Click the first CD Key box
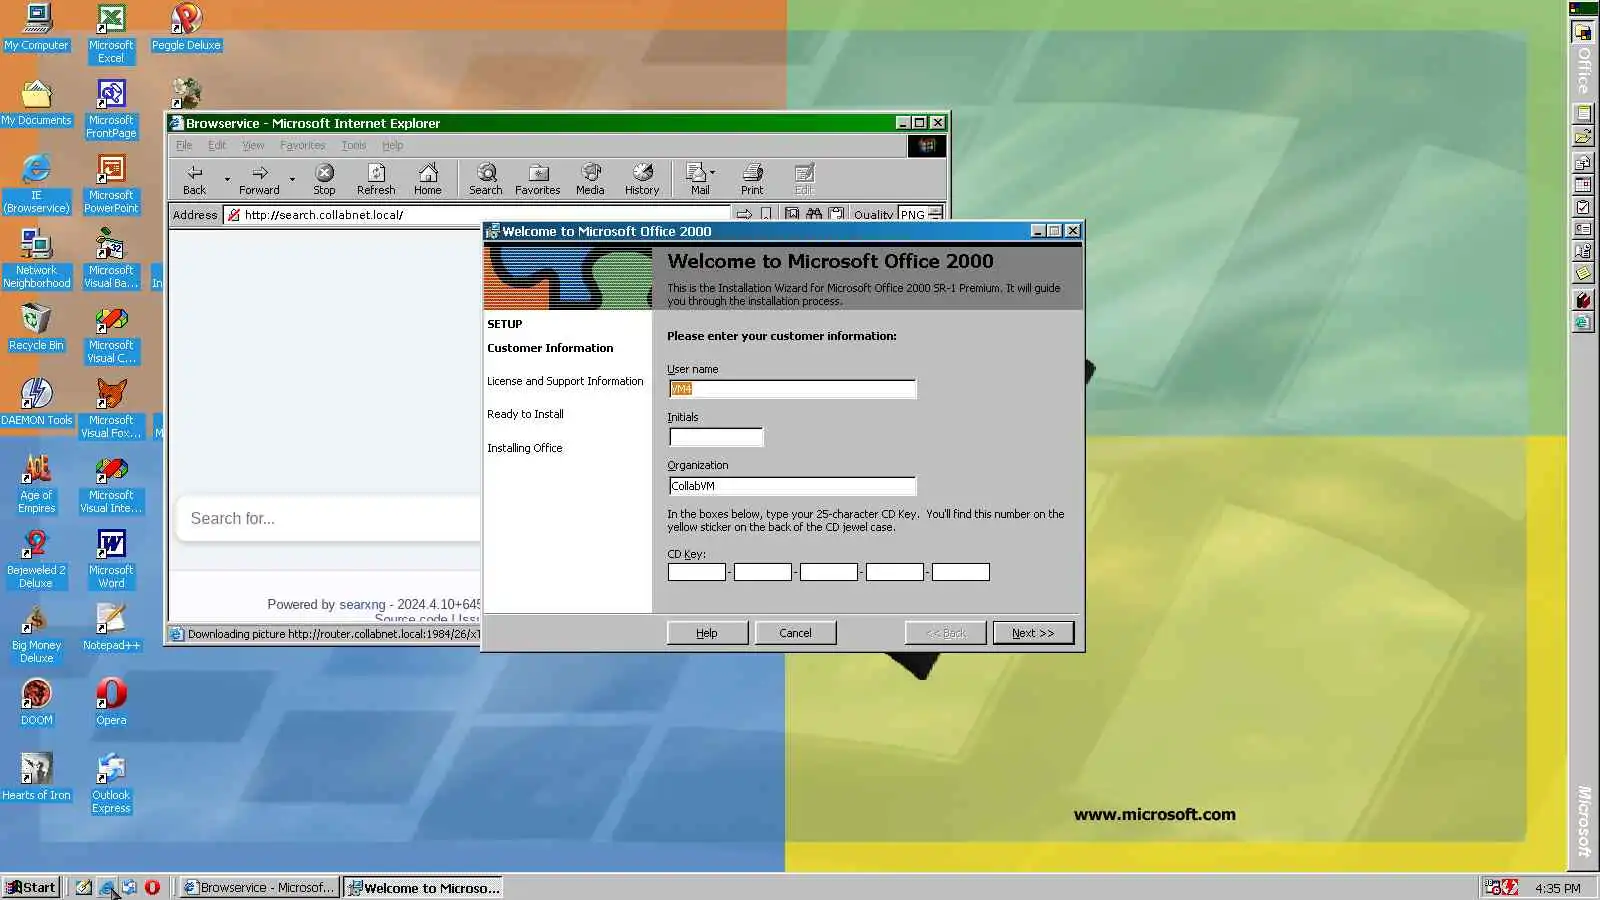This screenshot has height=900, width=1600. point(697,572)
